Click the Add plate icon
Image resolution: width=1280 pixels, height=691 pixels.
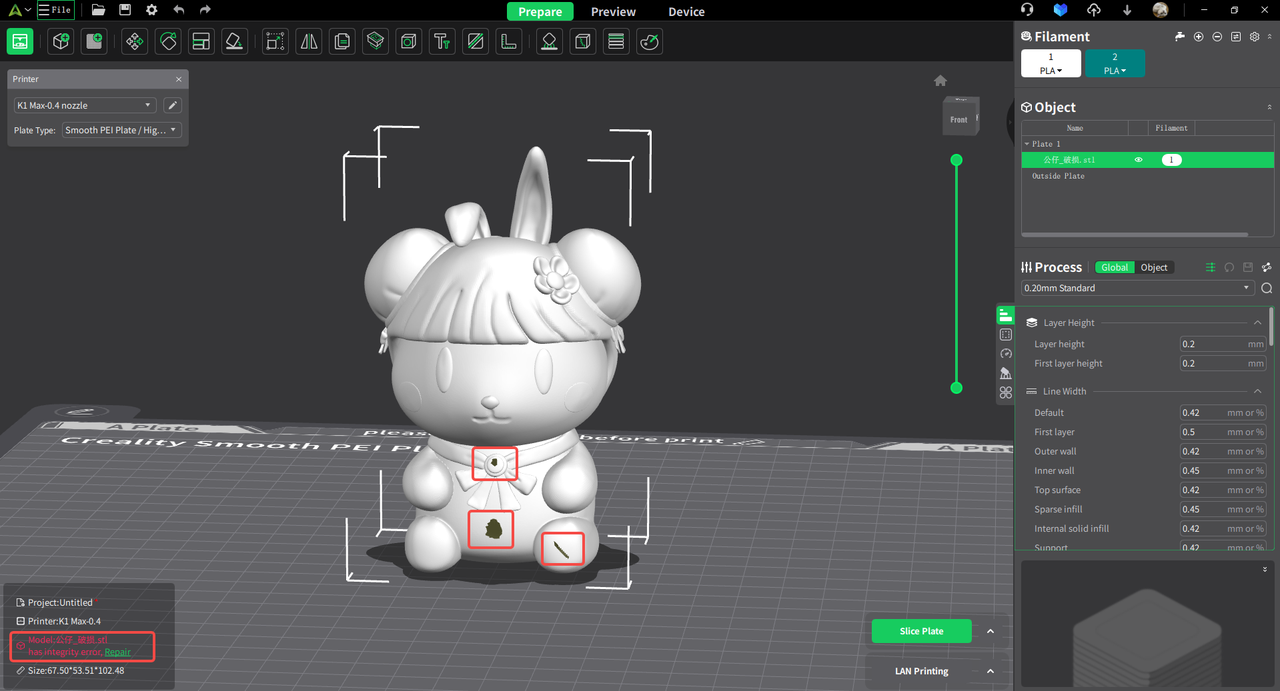point(94,41)
